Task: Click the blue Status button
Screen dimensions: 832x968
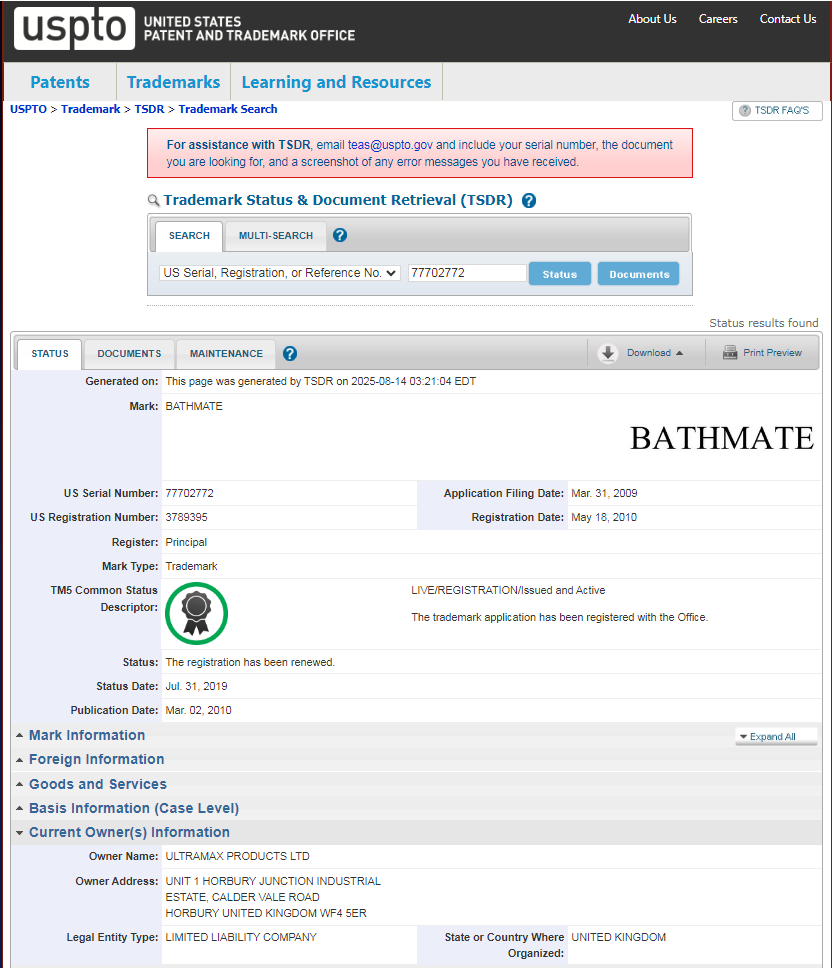Action: (x=559, y=274)
